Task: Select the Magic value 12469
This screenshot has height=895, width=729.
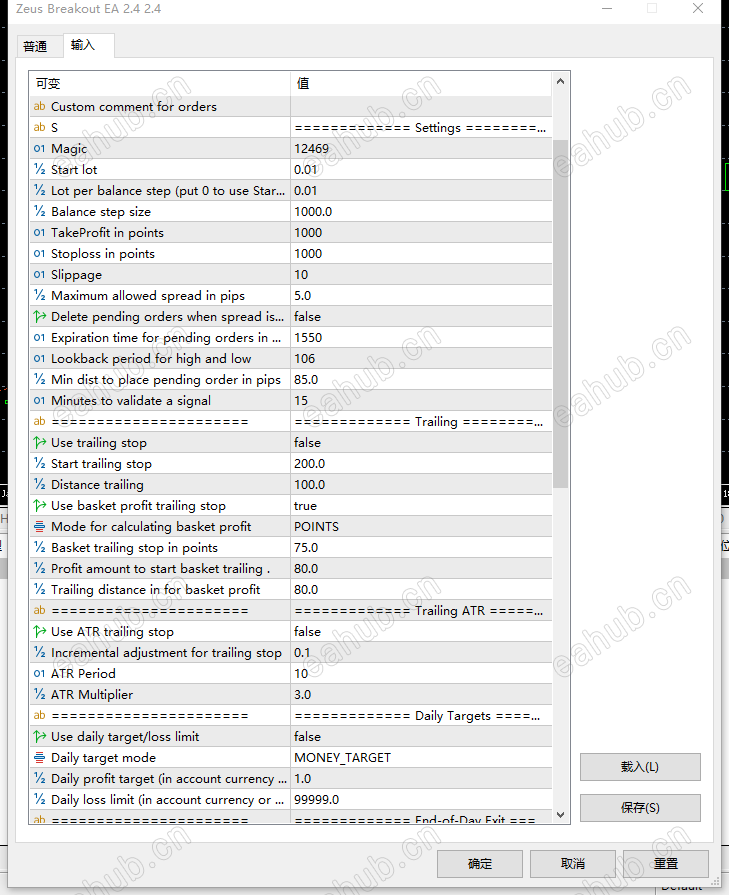Action: click(x=311, y=148)
